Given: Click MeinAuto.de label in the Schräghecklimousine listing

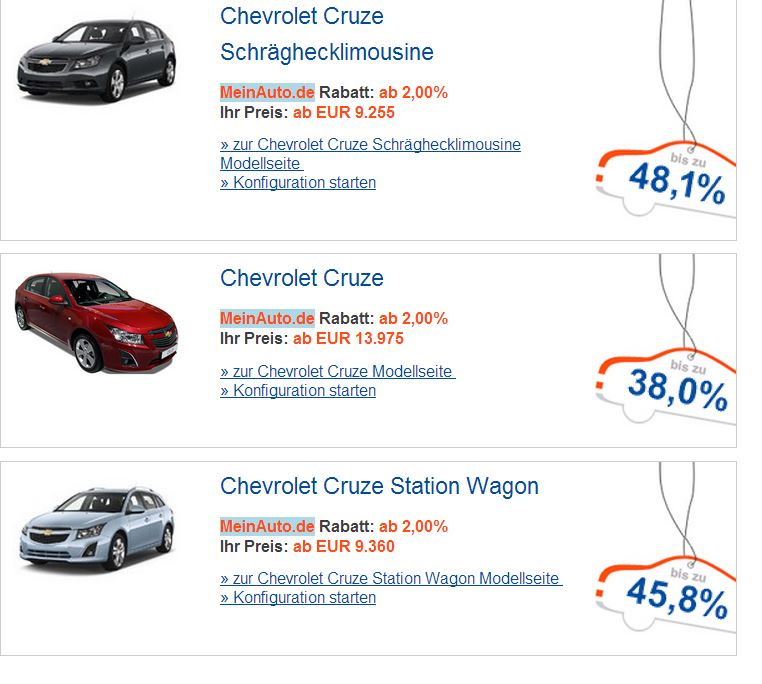Looking at the screenshot, I should point(267,92).
